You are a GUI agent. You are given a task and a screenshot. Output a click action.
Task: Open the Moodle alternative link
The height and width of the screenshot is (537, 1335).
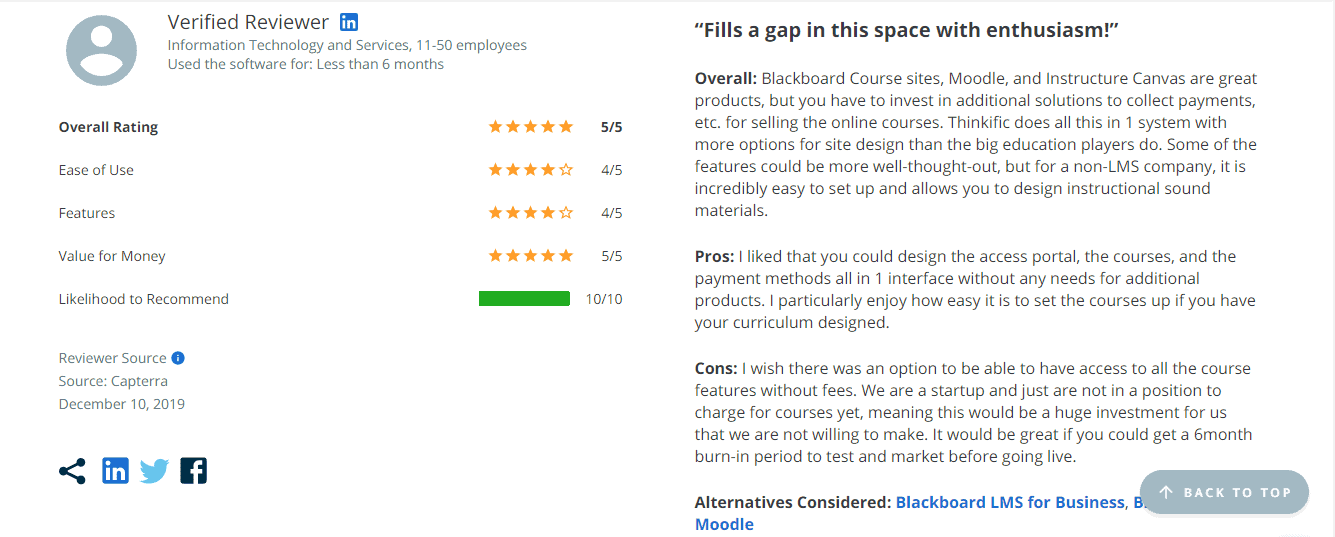pyautogui.click(x=724, y=524)
